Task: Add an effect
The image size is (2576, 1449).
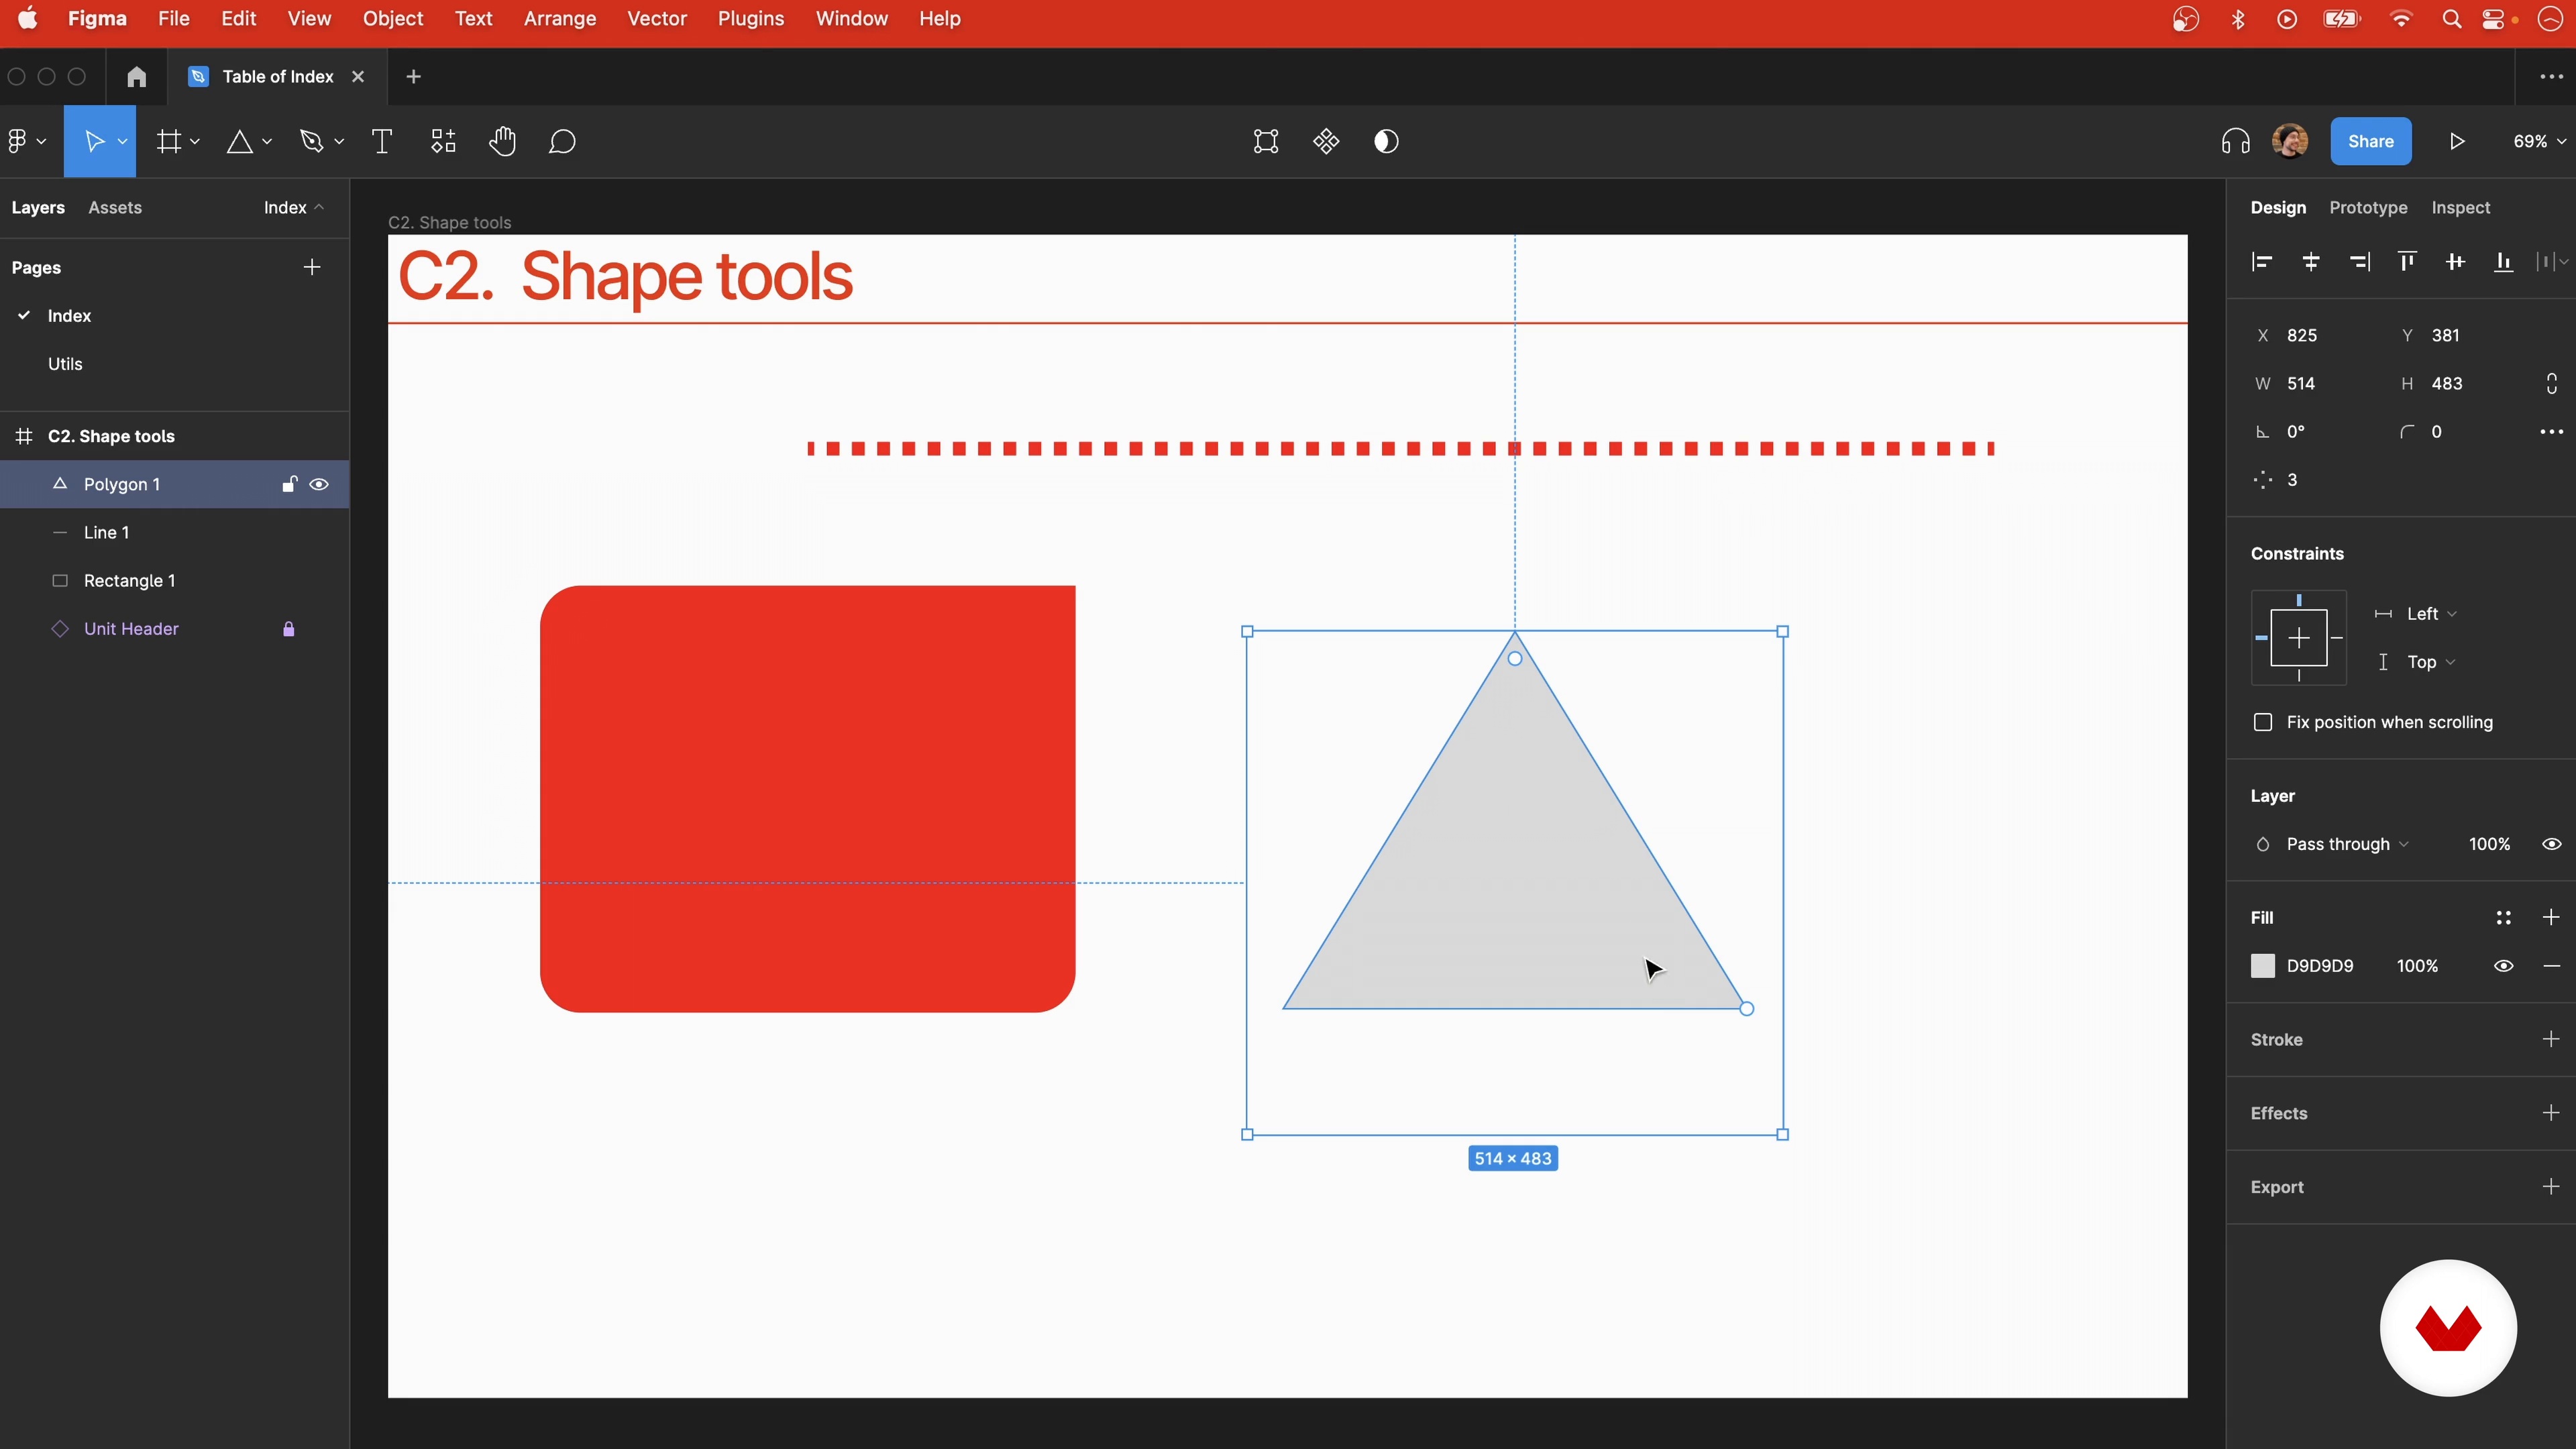Action: point(2551,1113)
